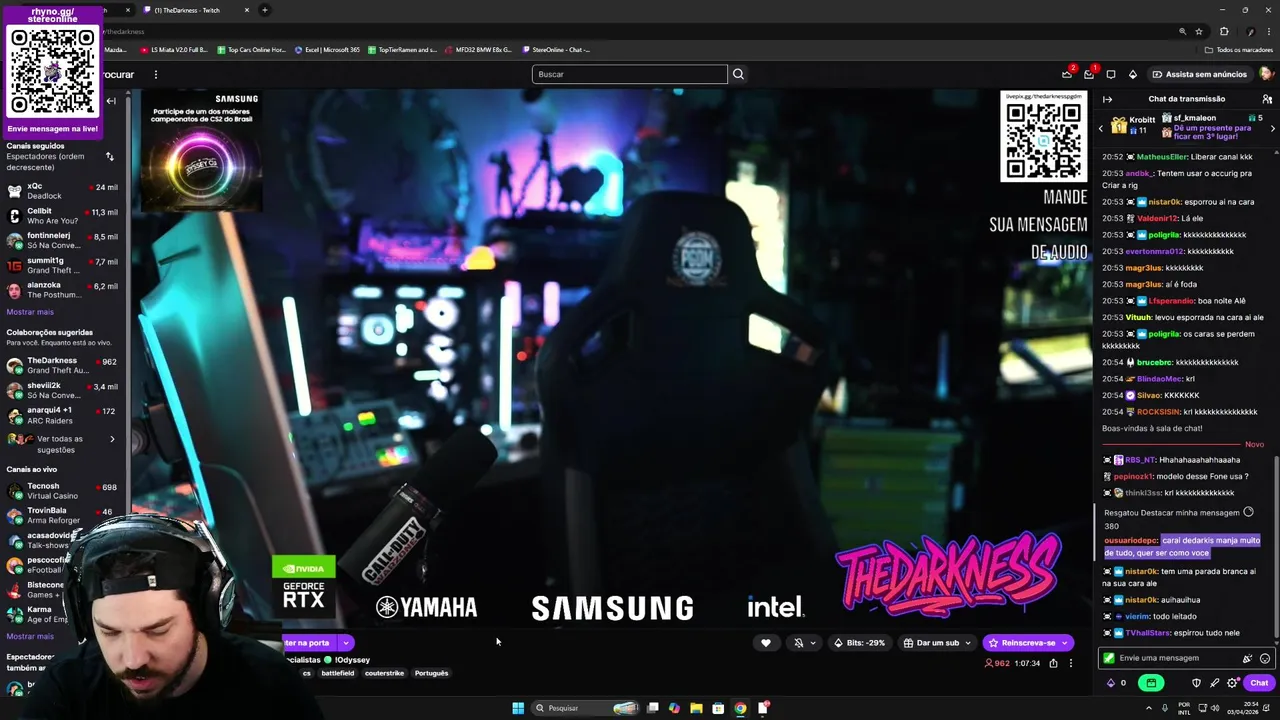Open the TopTierRamen bookmark
Viewport: 1280px width, 720px height.
pyautogui.click(x=402, y=49)
